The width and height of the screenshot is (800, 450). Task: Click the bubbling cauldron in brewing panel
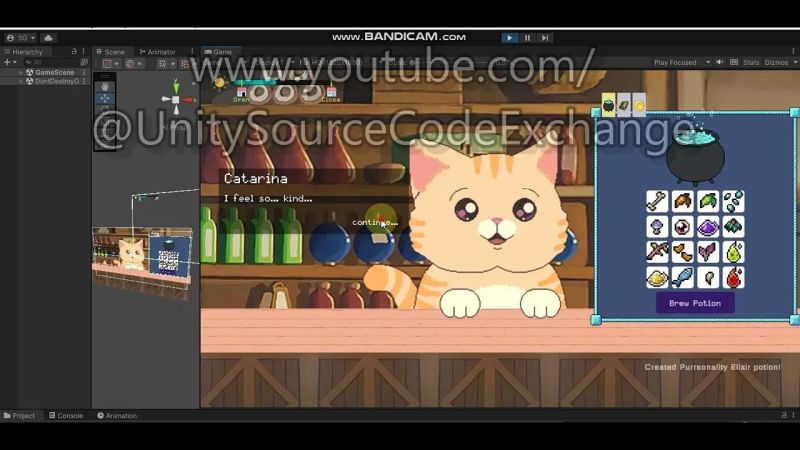pos(695,156)
